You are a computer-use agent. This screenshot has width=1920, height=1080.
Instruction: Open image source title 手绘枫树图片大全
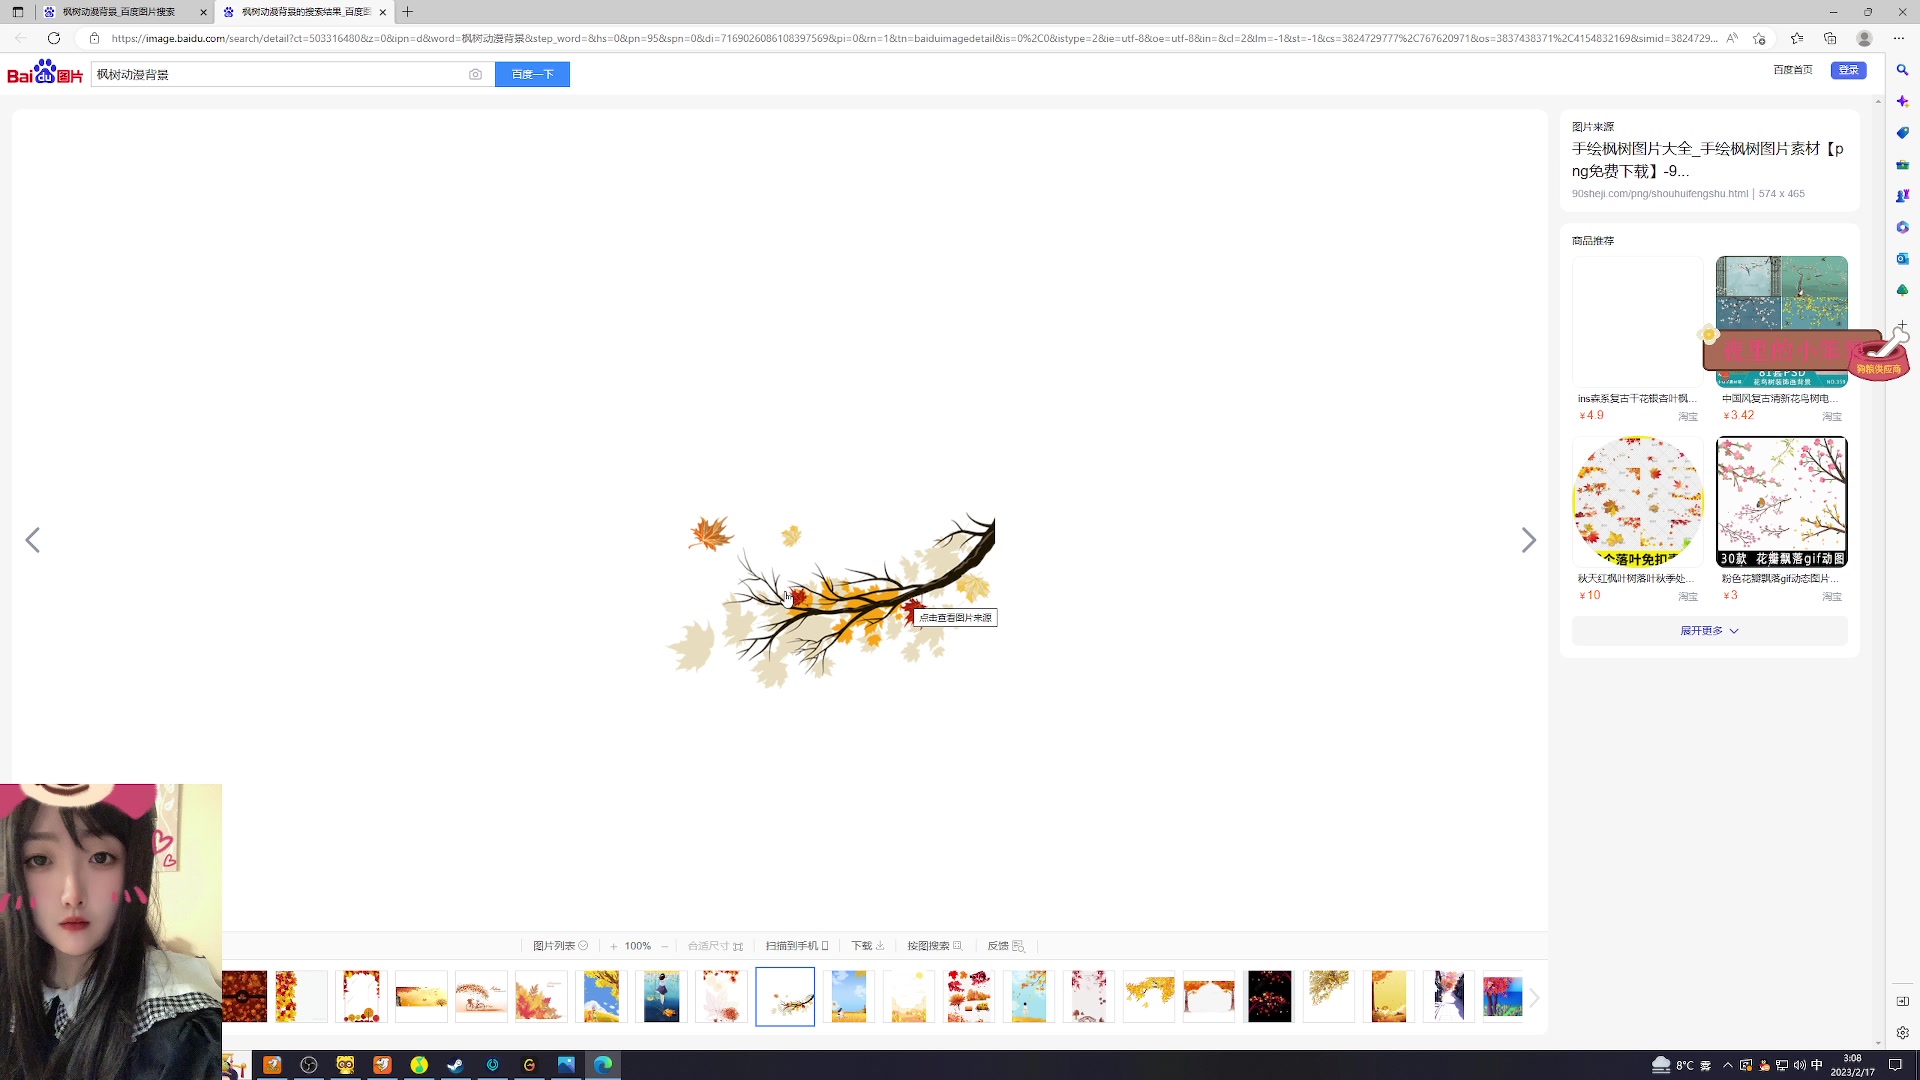[x=1708, y=160]
